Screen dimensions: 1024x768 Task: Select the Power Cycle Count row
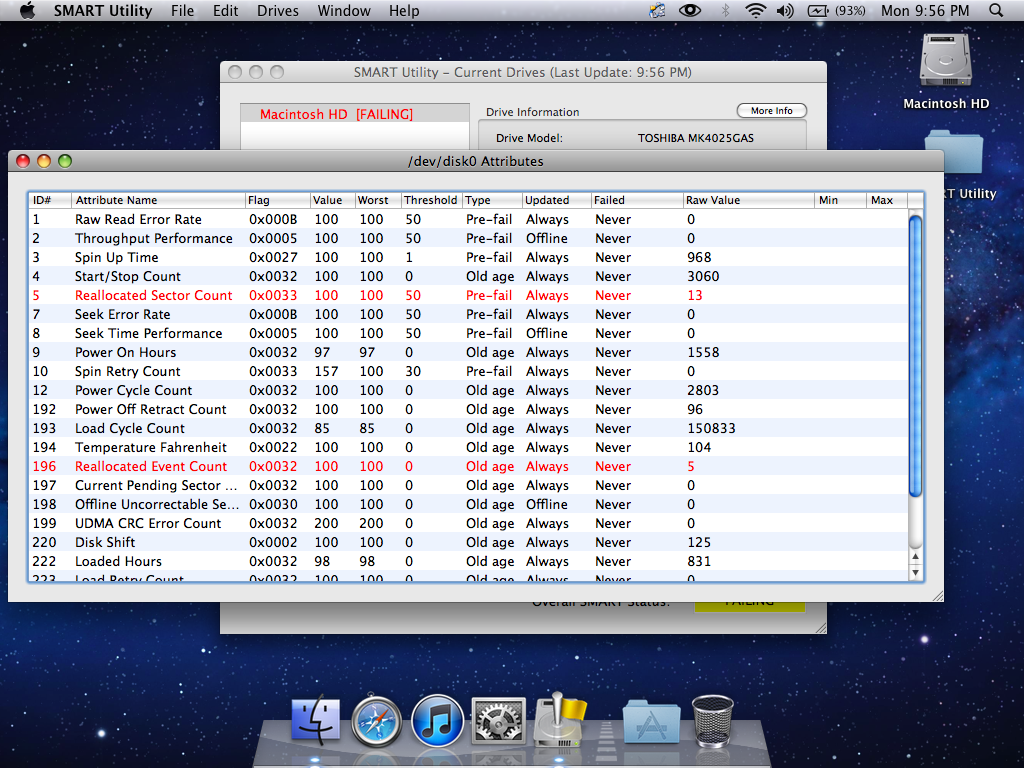[x=468, y=390]
